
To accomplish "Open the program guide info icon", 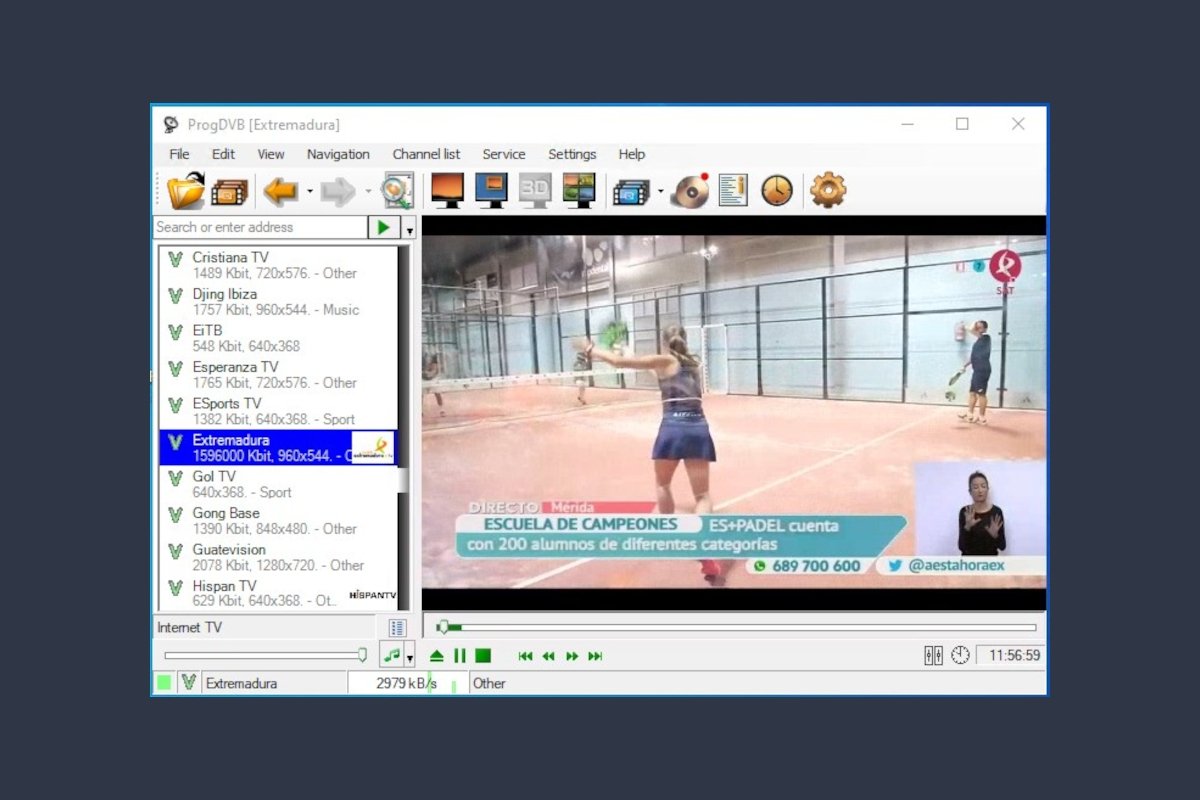I will point(733,190).
